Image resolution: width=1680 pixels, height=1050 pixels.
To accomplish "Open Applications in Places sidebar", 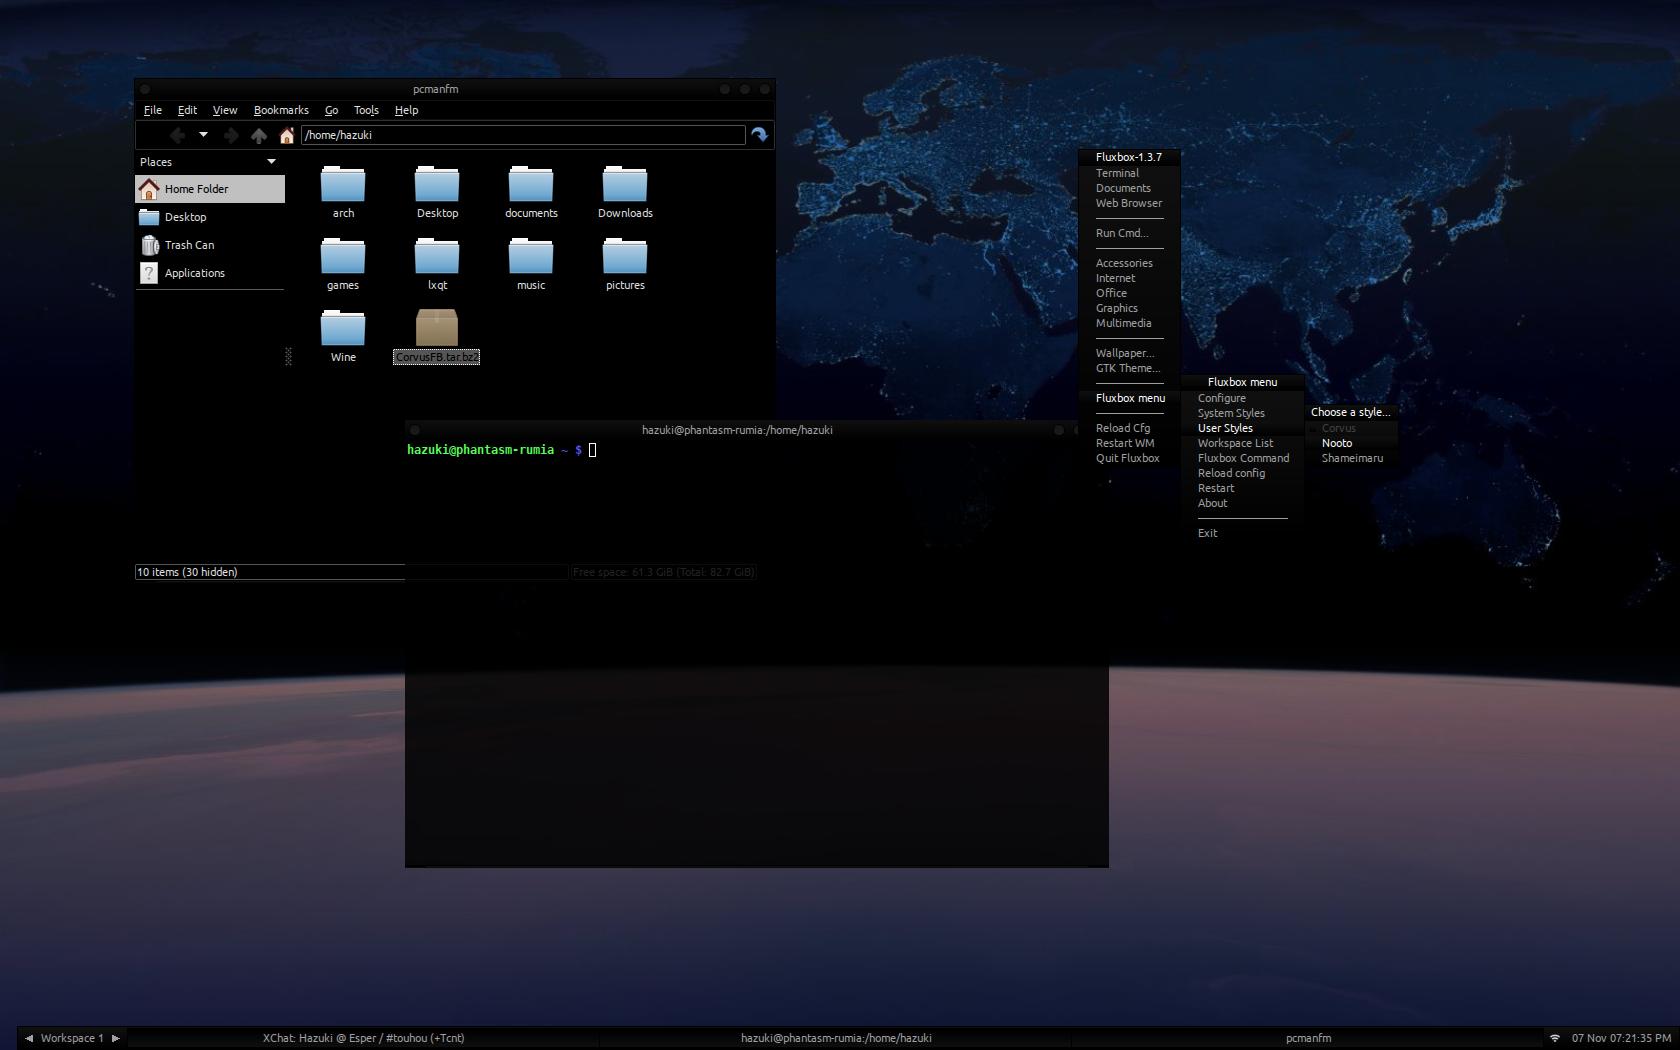I will [210, 273].
